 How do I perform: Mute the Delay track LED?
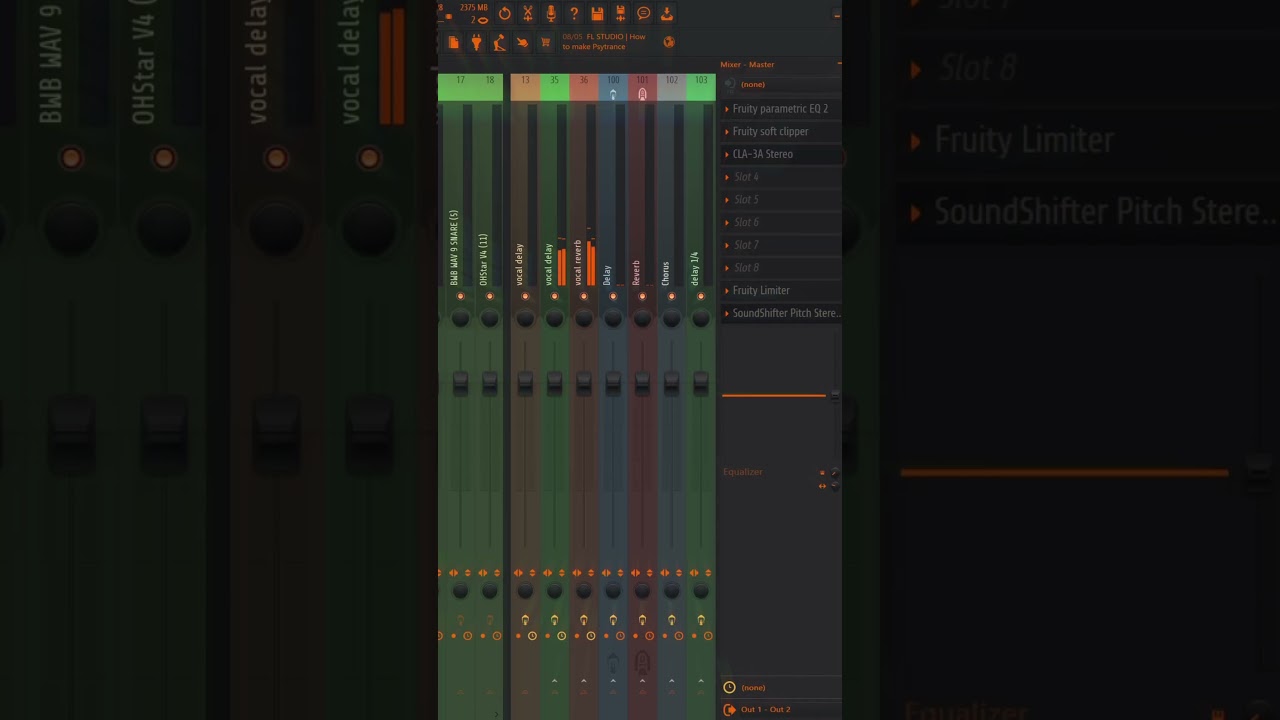pos(613,296)
